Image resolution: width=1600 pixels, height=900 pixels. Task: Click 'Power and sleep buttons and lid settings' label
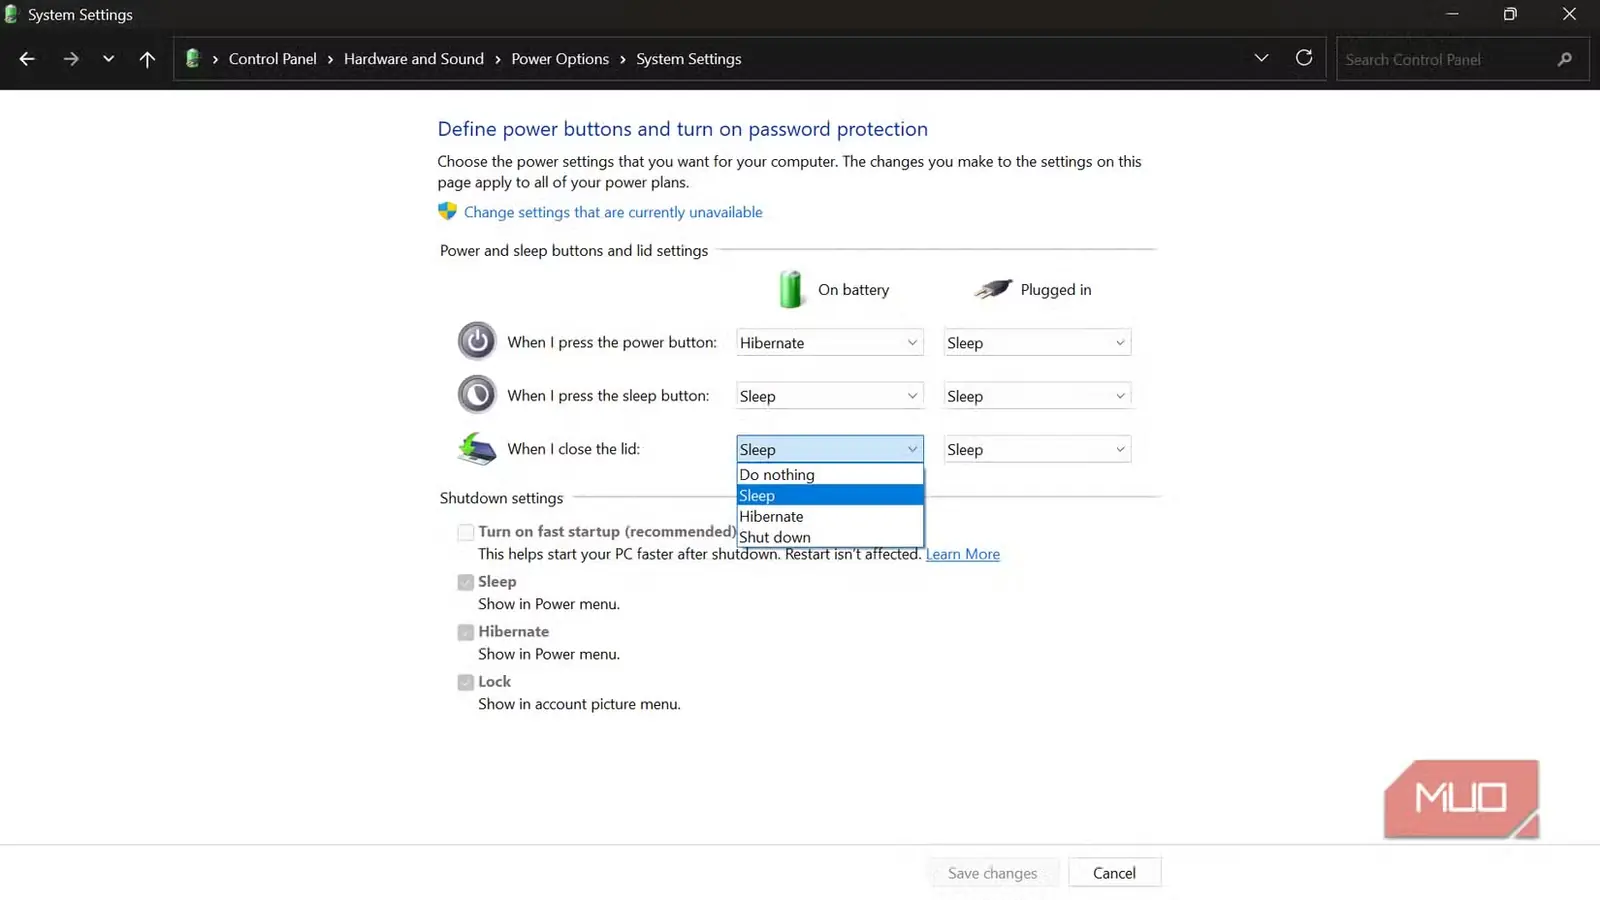point(574,251)
